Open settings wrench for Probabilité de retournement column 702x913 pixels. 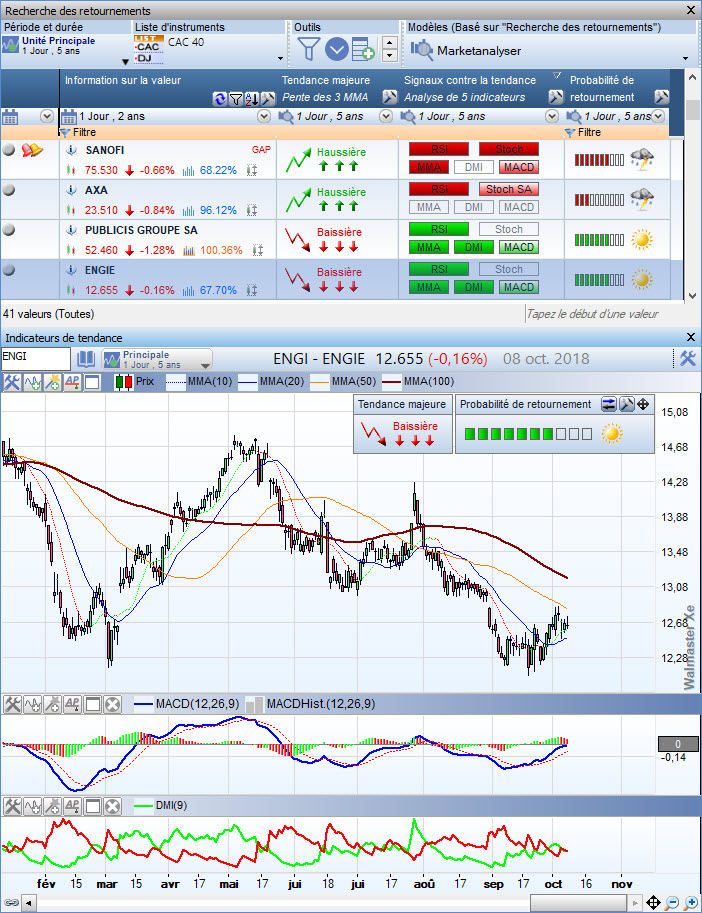(661, 97)
